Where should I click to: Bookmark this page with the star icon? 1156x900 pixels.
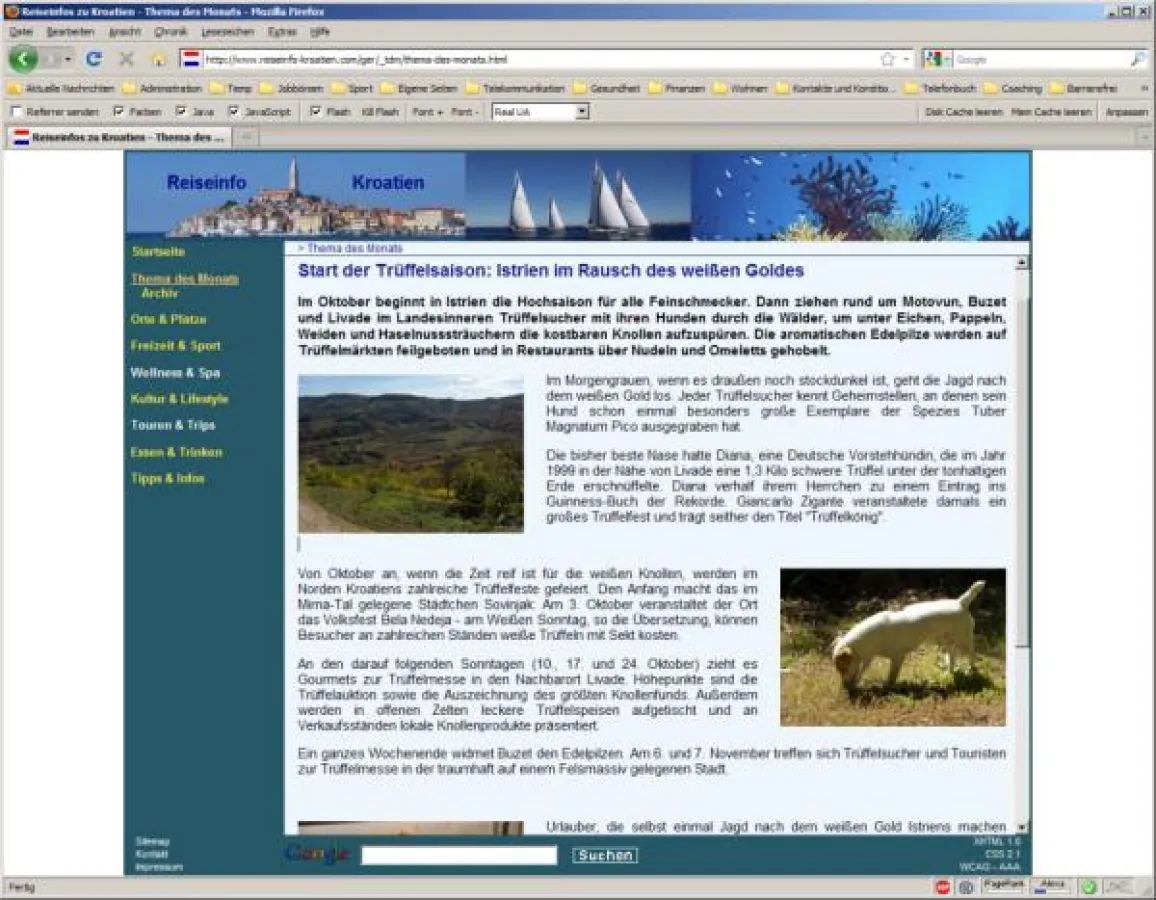pos(887,59)
